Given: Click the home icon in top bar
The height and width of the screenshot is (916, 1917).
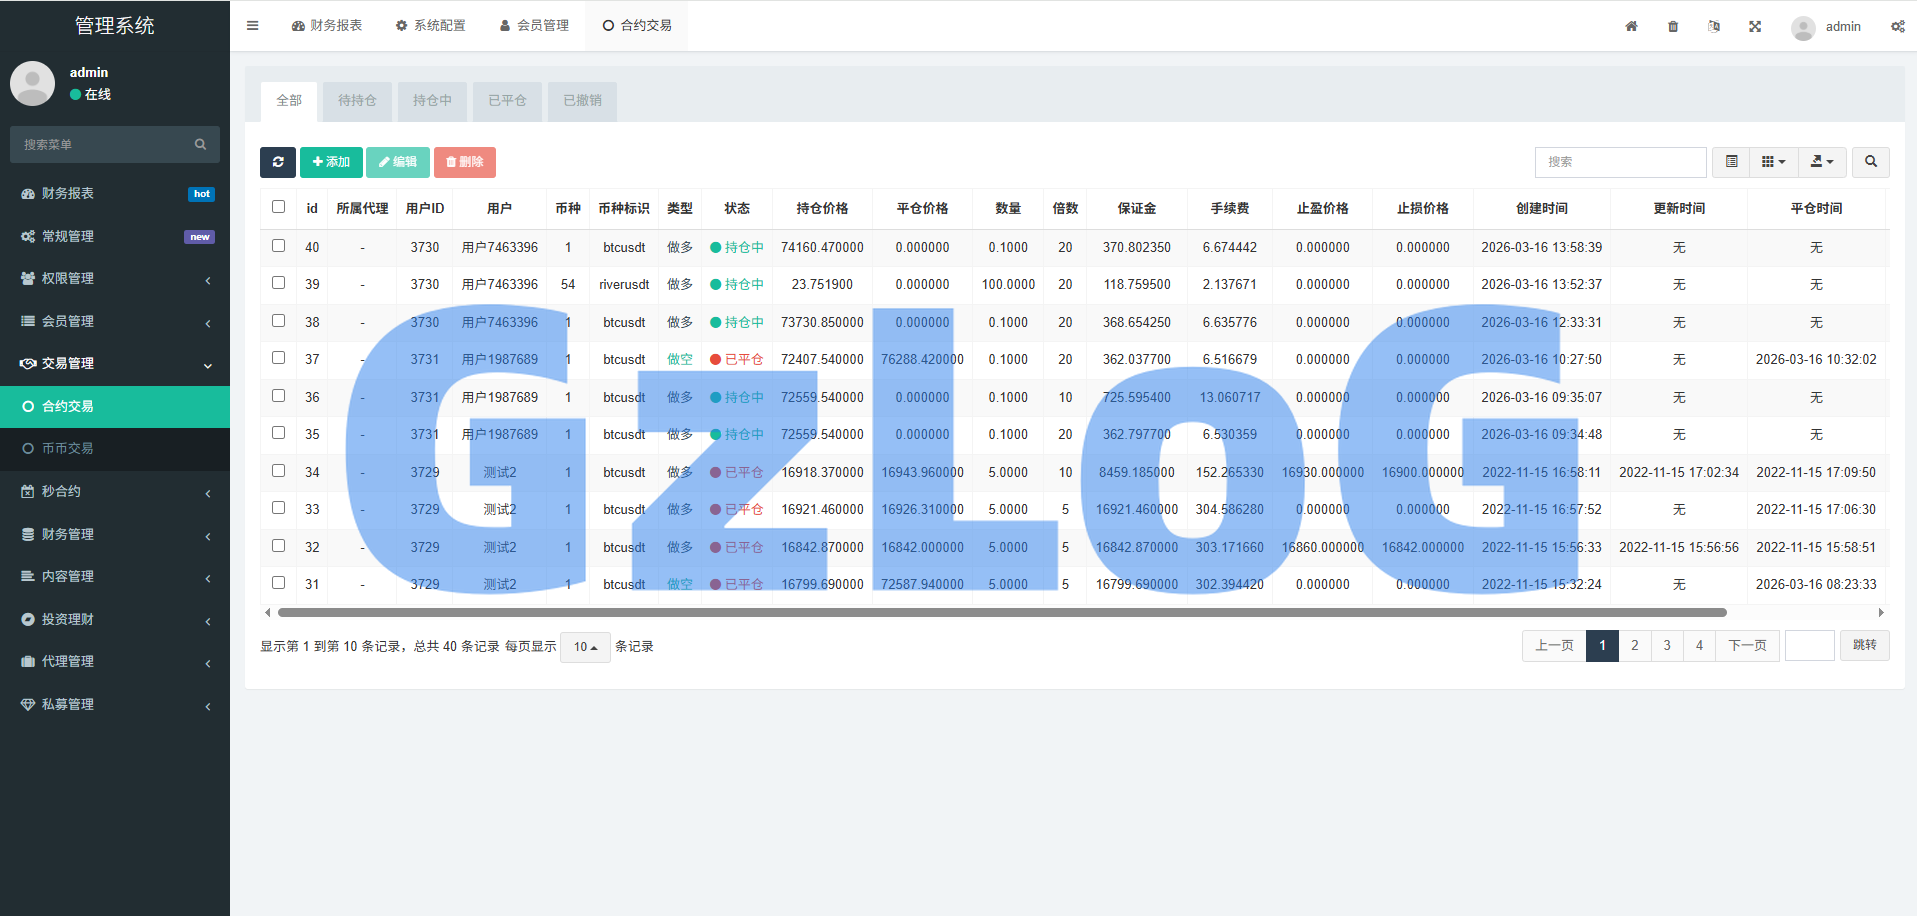Looking at the screenshot, I should coord(1631,26).
